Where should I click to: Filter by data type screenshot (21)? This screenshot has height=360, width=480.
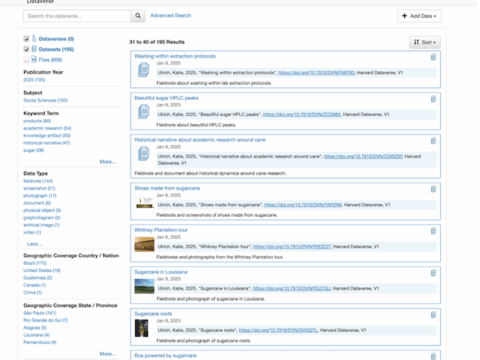coord(39,188)
